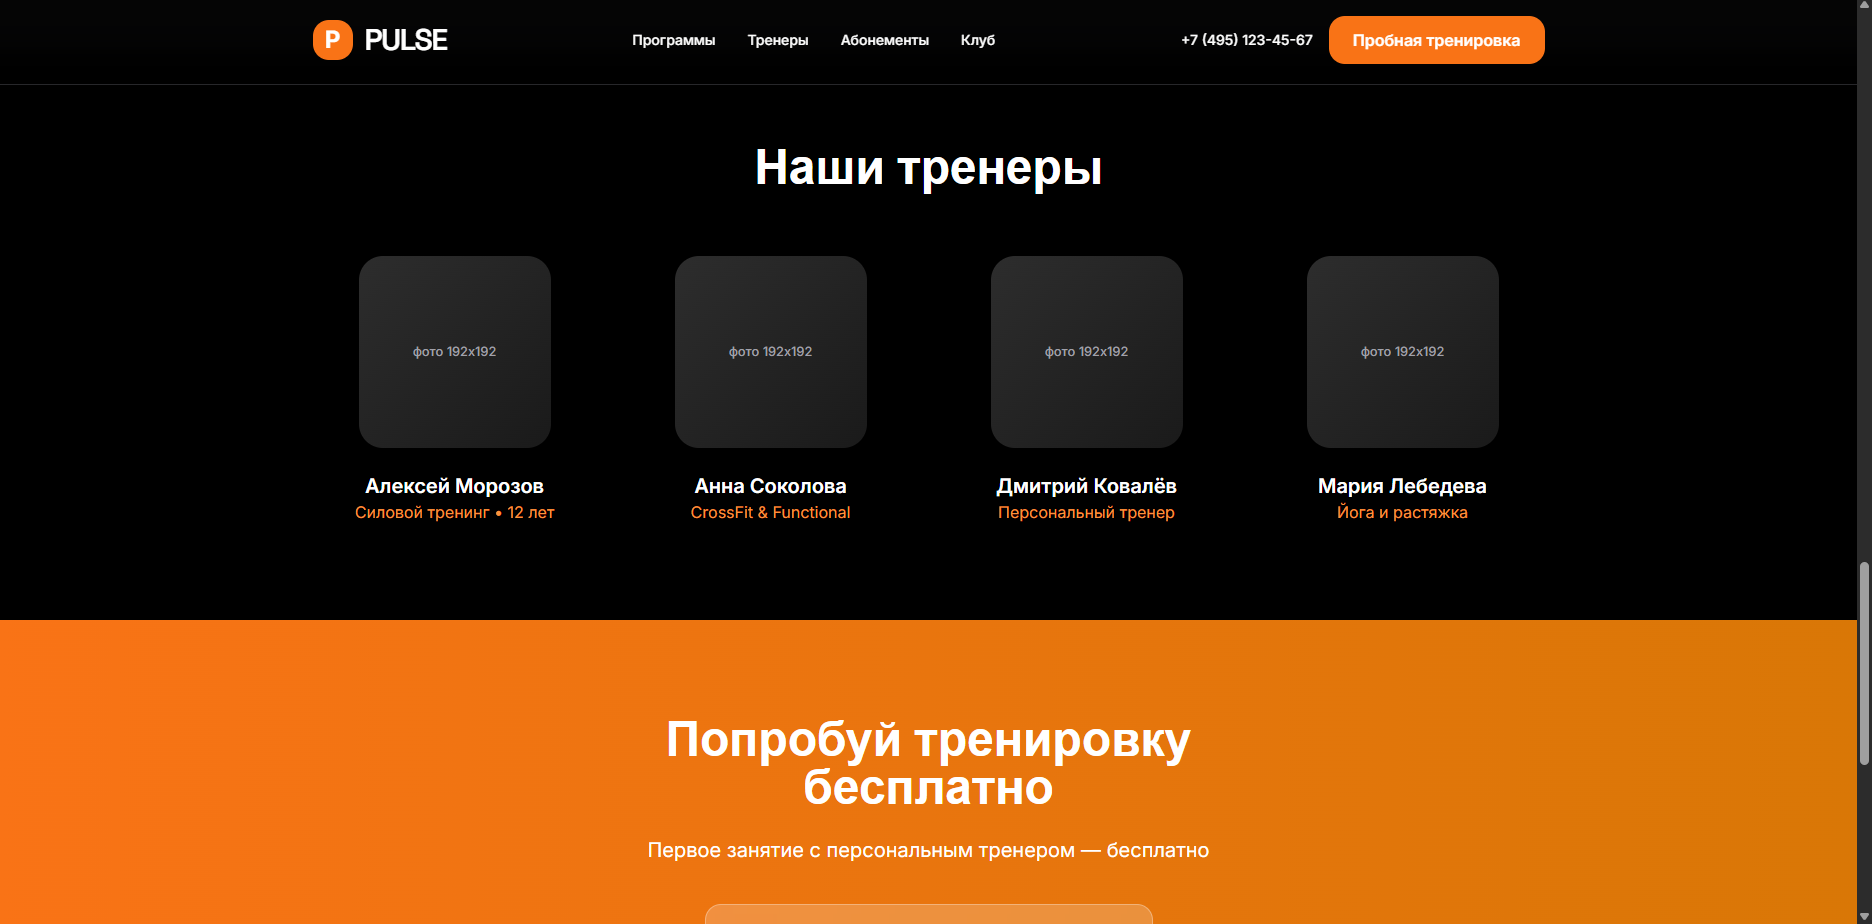Go to the Тренеры nav link

pos(778,40)
